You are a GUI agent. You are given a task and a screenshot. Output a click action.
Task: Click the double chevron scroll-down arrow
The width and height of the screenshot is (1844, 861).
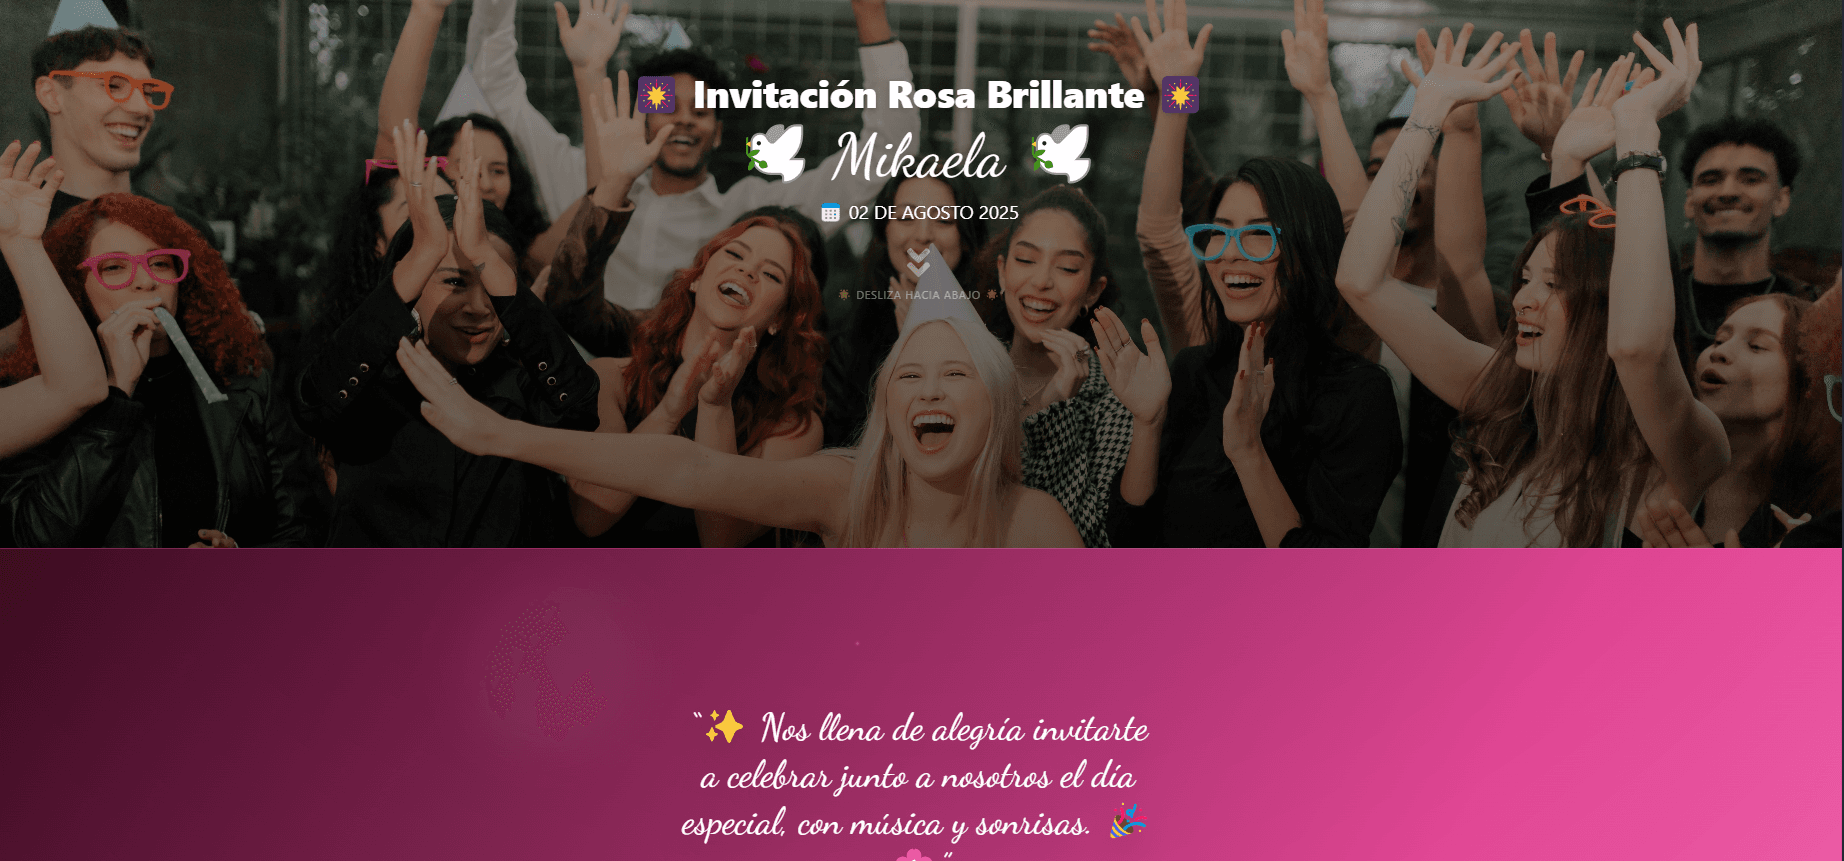coord(919,263)
